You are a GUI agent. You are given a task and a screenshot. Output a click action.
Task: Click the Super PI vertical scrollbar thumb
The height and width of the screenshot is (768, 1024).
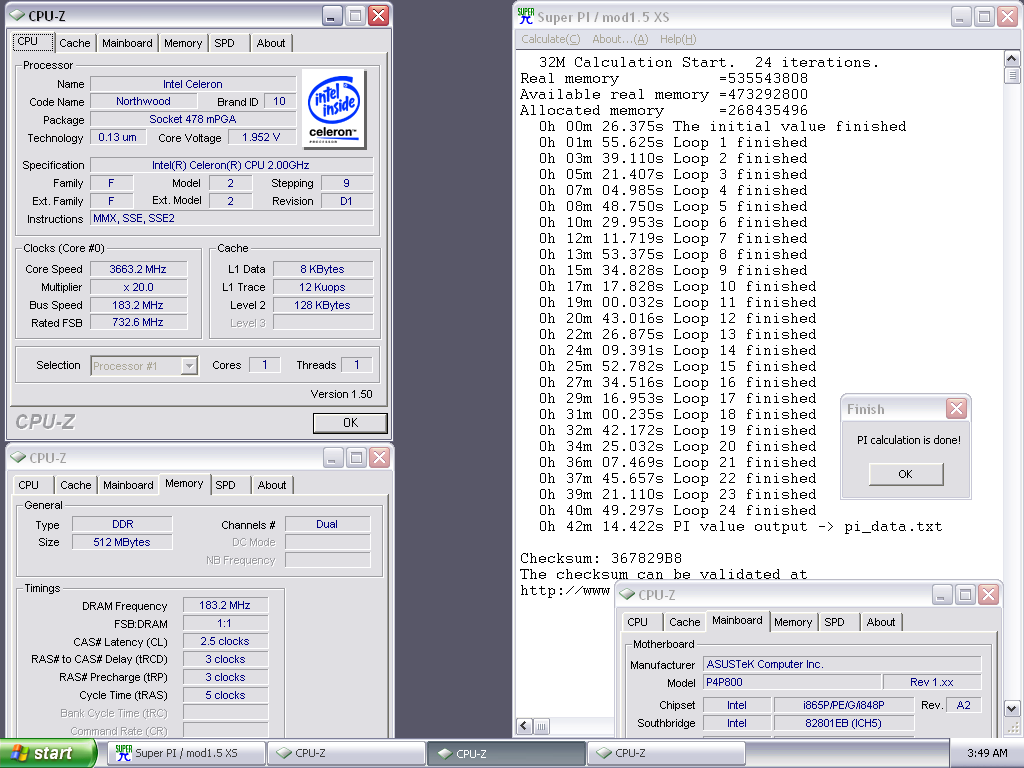click(1012, 75)
